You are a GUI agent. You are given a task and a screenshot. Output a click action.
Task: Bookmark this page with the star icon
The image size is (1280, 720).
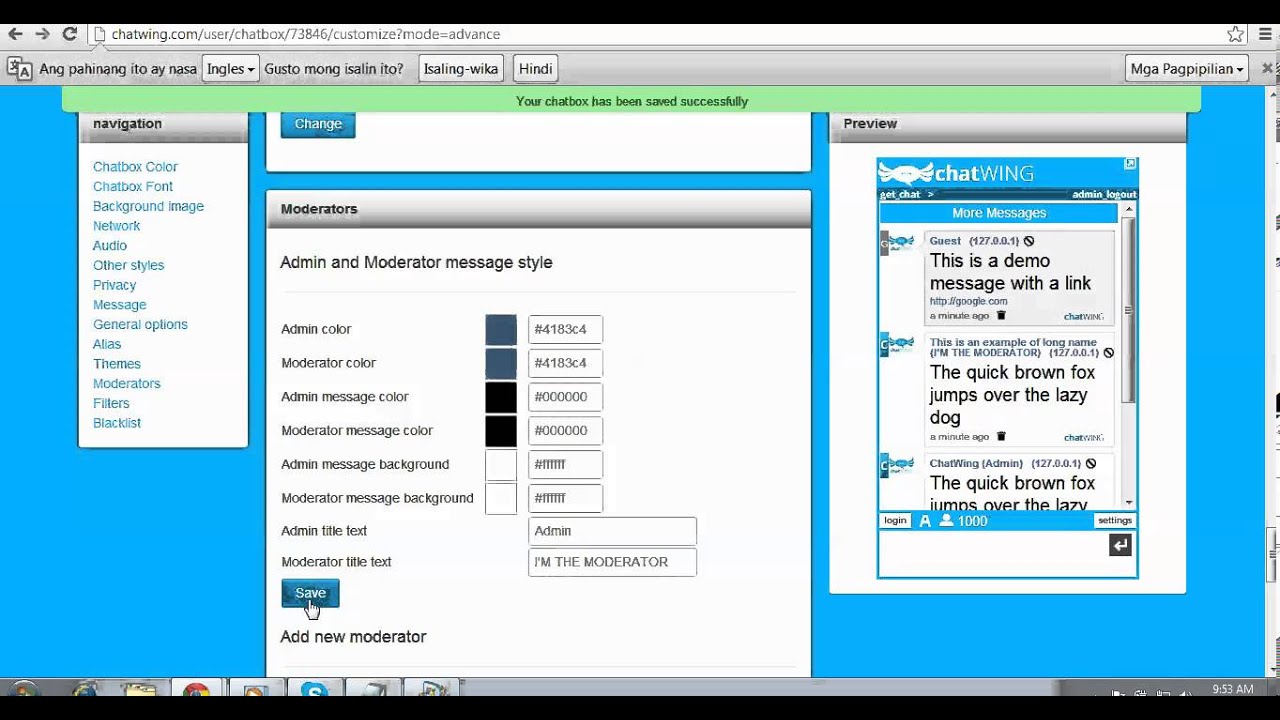[x=1236, y=34]
